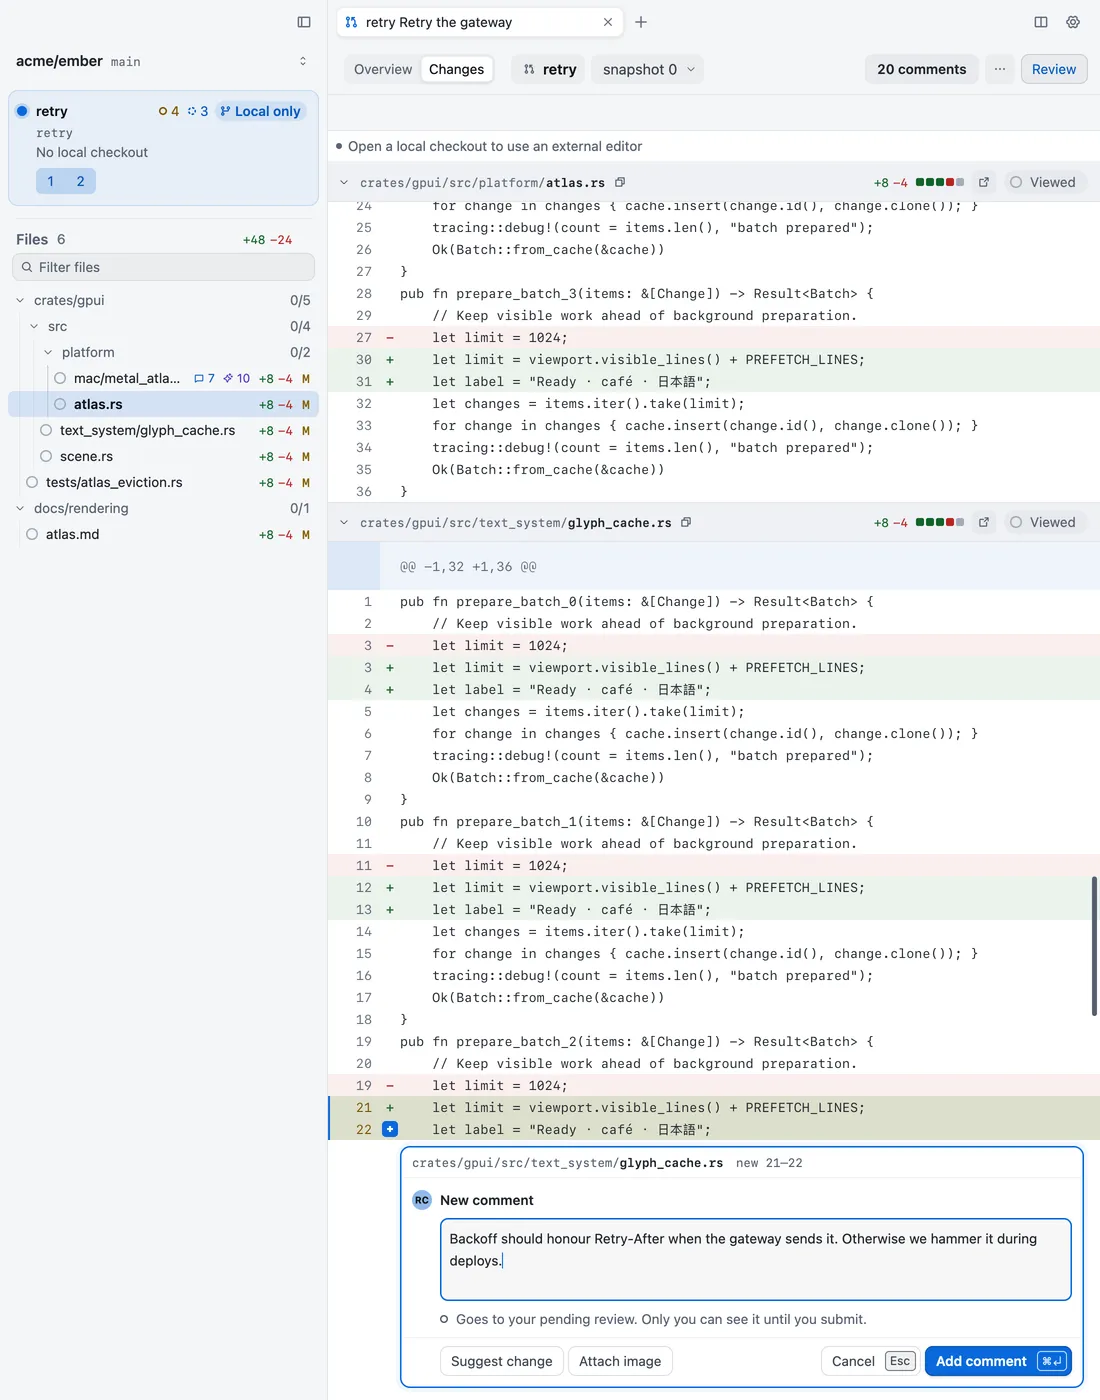Click the status 4 indicator on retry card

pyautogui.click(x=169, y=111)
